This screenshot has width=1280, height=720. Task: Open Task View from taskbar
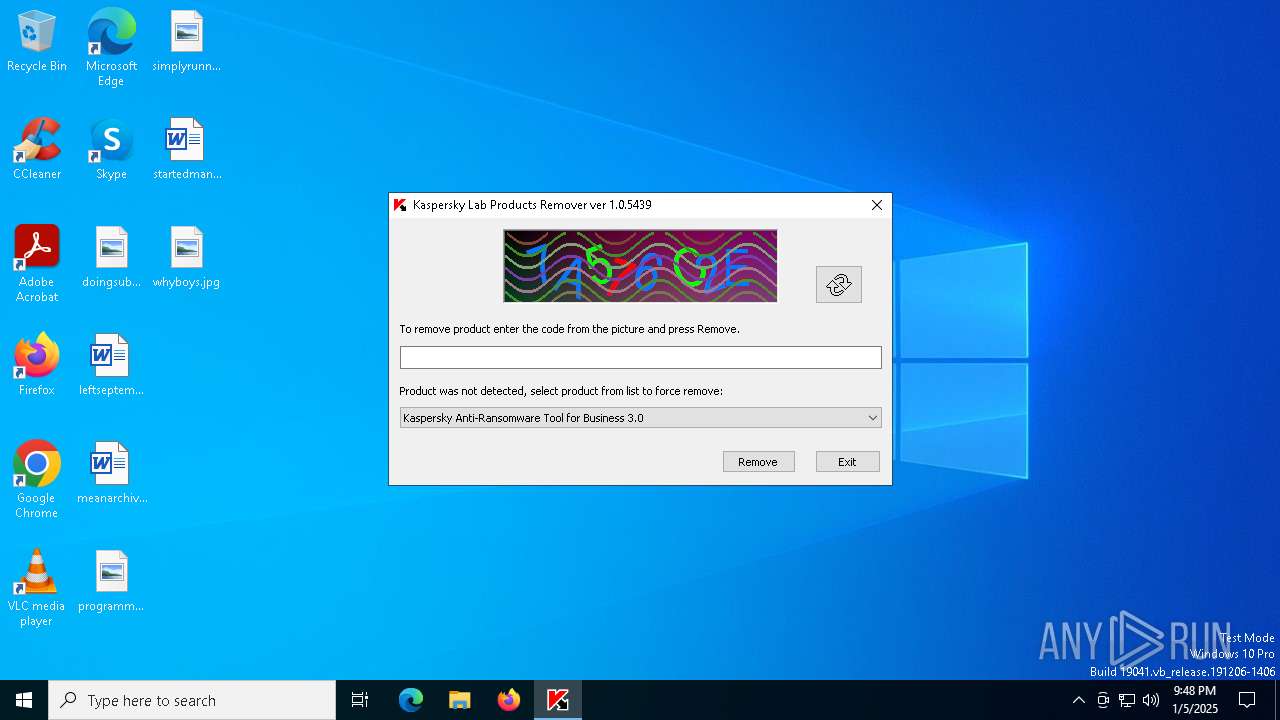[x=360, y=700]
